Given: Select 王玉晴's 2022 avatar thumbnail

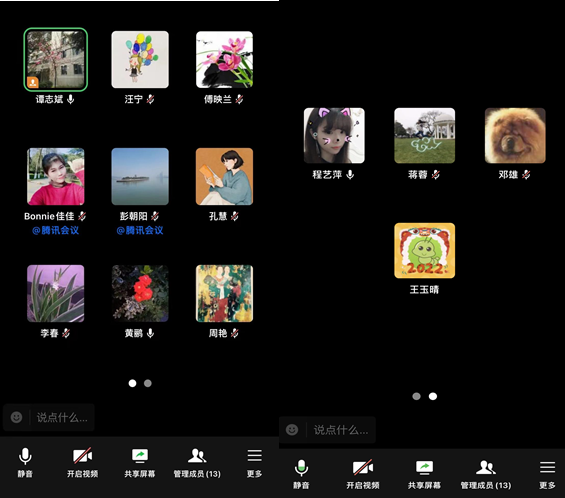Looking at the screenshot, I should click(424, 250).
